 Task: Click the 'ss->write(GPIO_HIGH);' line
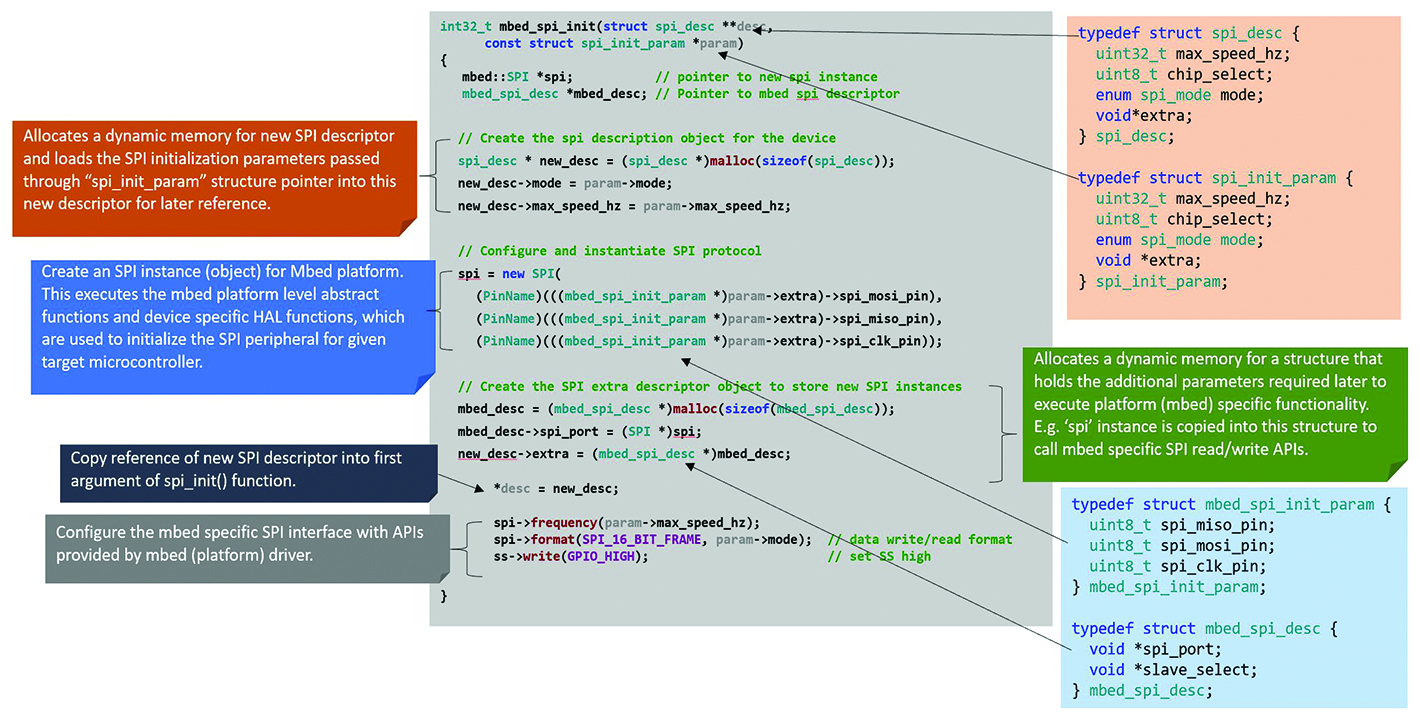(x=571, y=557)
